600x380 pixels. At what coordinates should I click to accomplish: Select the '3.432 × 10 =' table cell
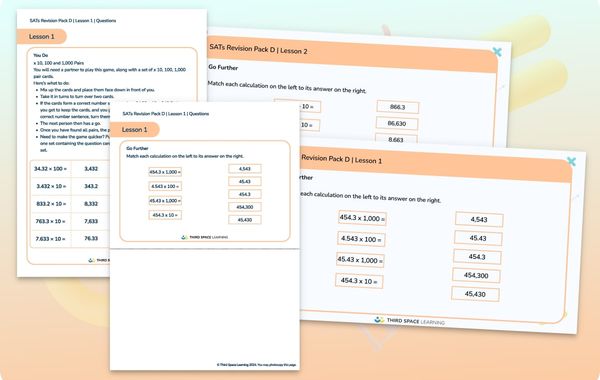(51, 186)
